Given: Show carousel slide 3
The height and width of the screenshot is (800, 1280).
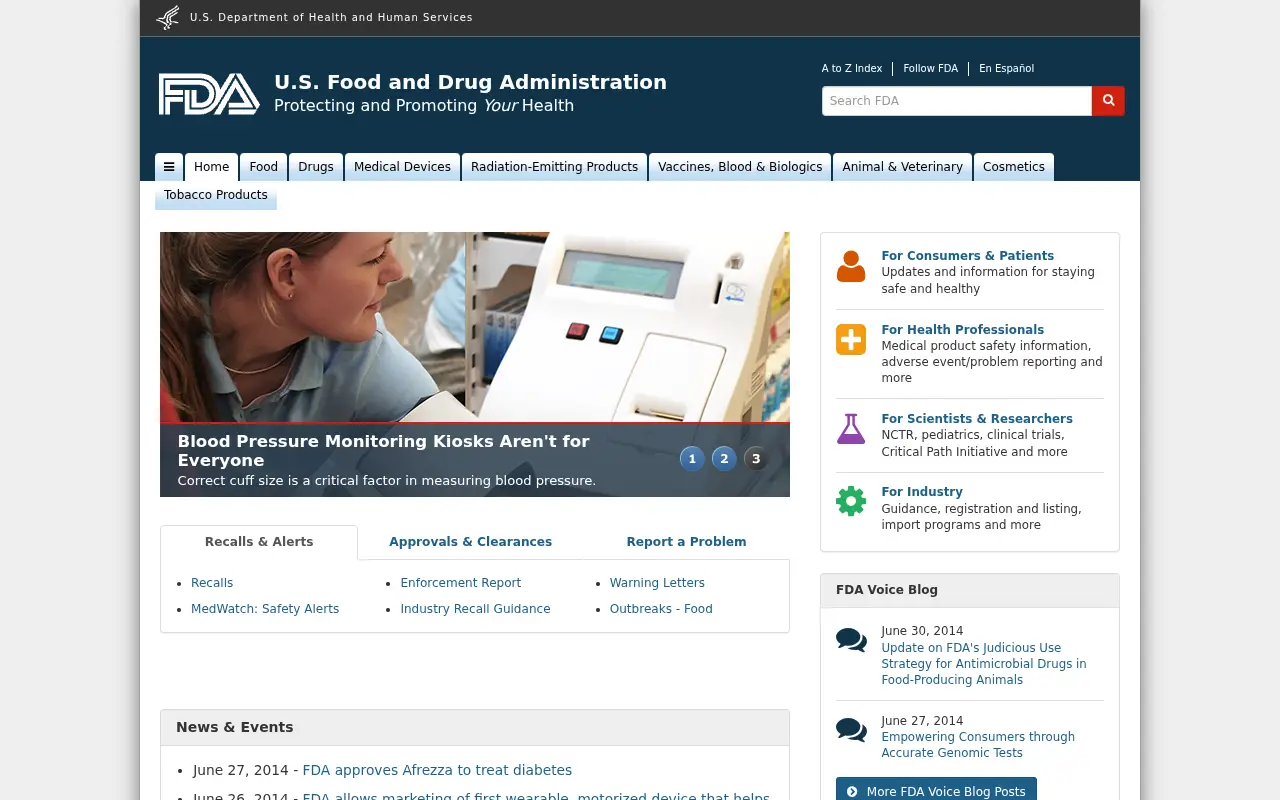Looking at the screenshot, I should pos(756,459).
